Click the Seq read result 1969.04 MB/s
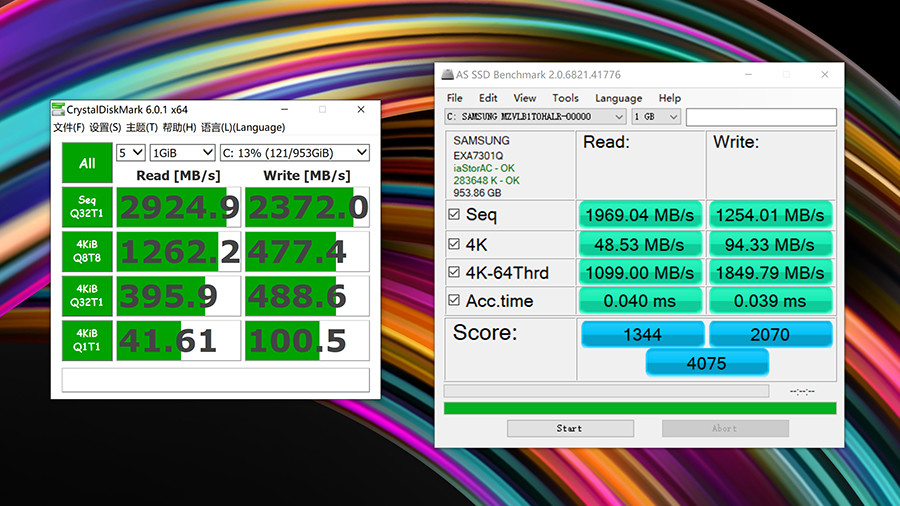The height and width of the screenshot is (506, 900). click(640, 215)
